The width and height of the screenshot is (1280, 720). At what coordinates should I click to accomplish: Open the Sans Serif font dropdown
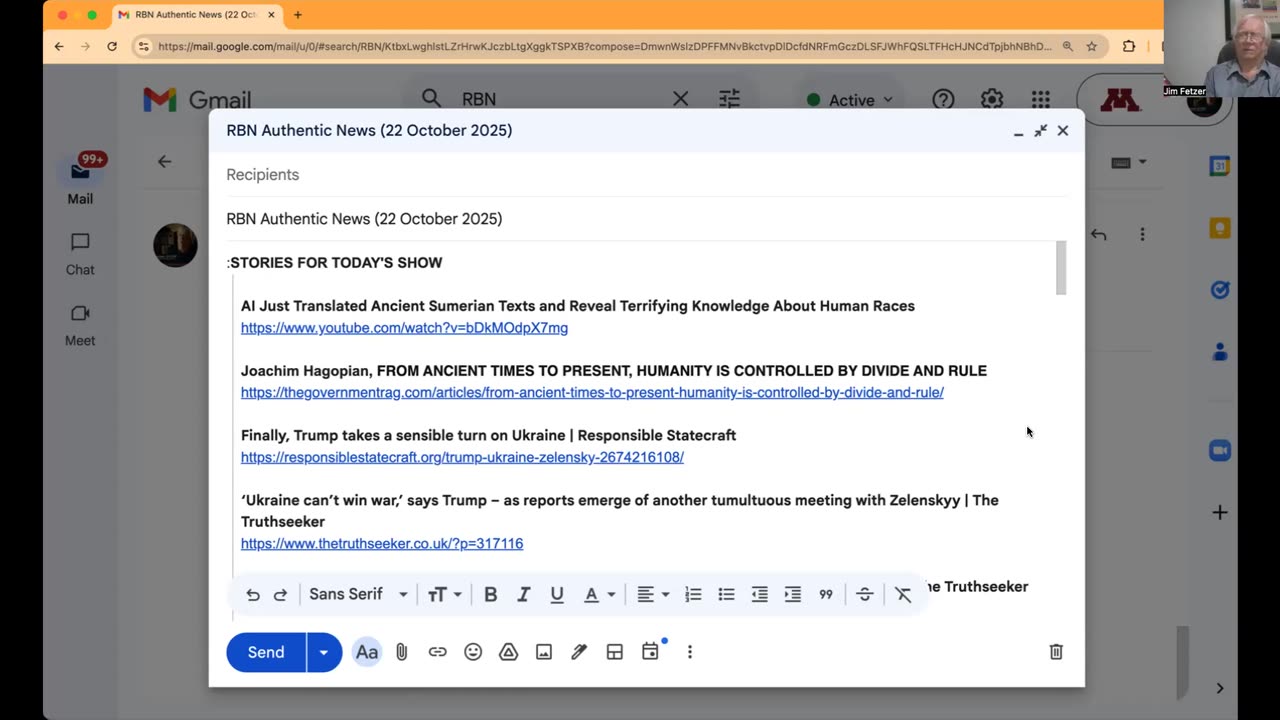coord(358,595)
